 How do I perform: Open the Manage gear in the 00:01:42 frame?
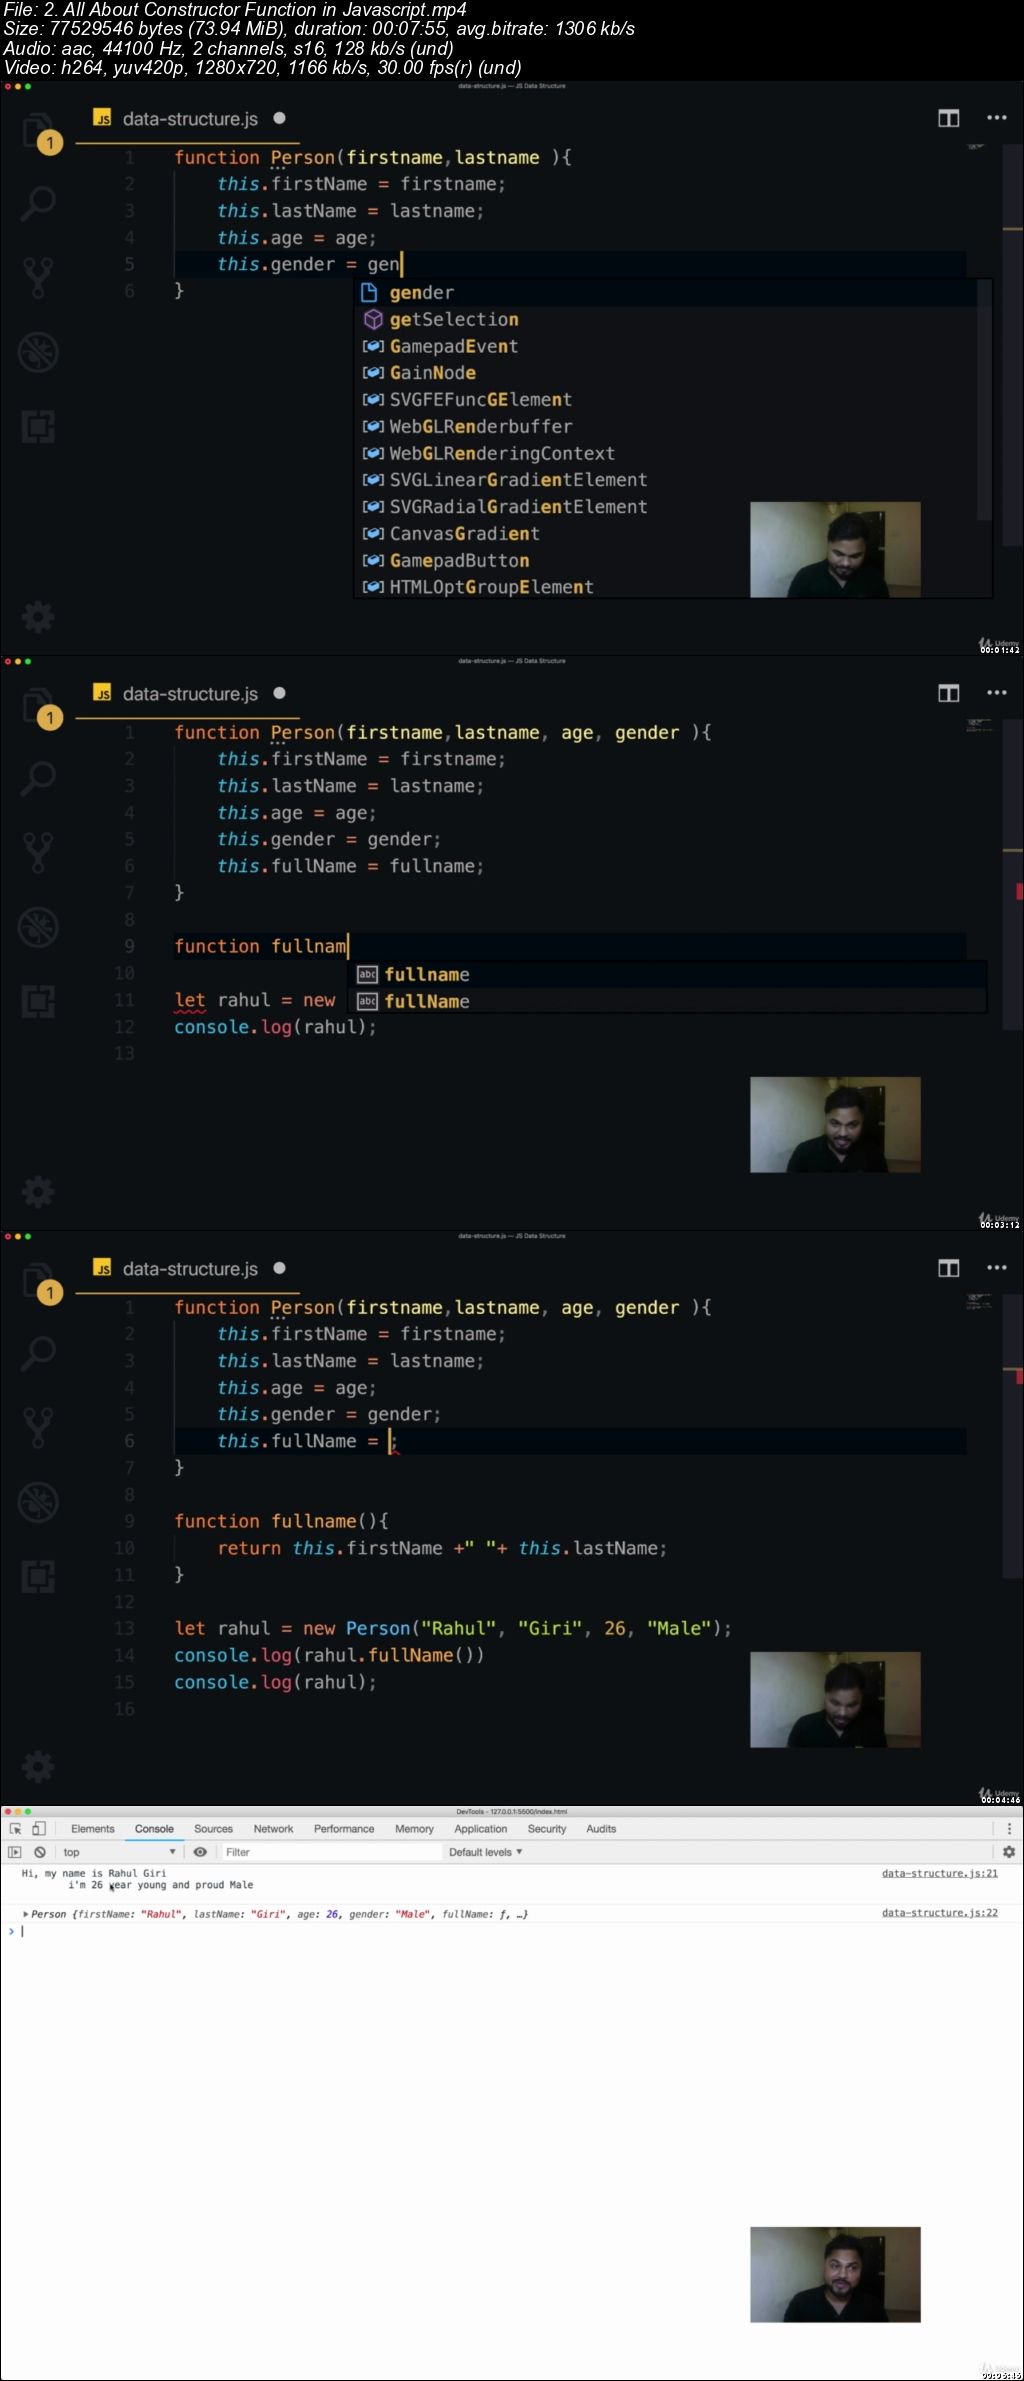(38, 616)
